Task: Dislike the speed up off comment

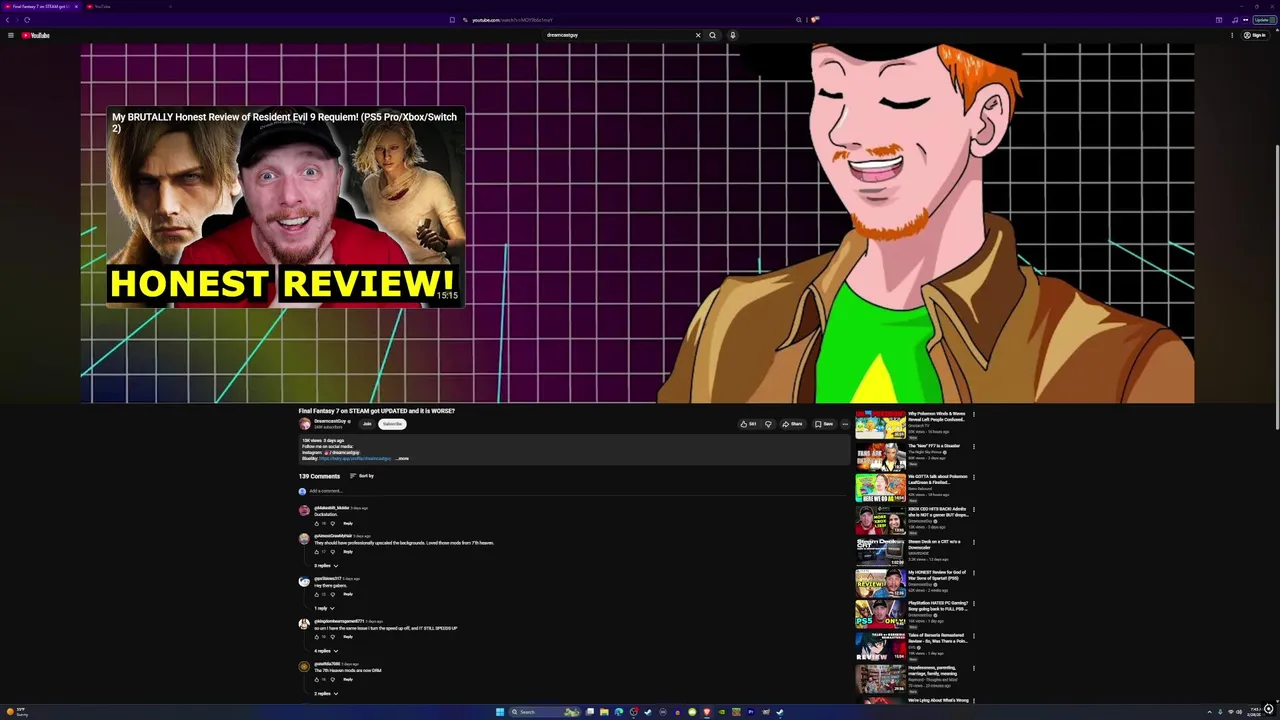Action: point(333,636)
